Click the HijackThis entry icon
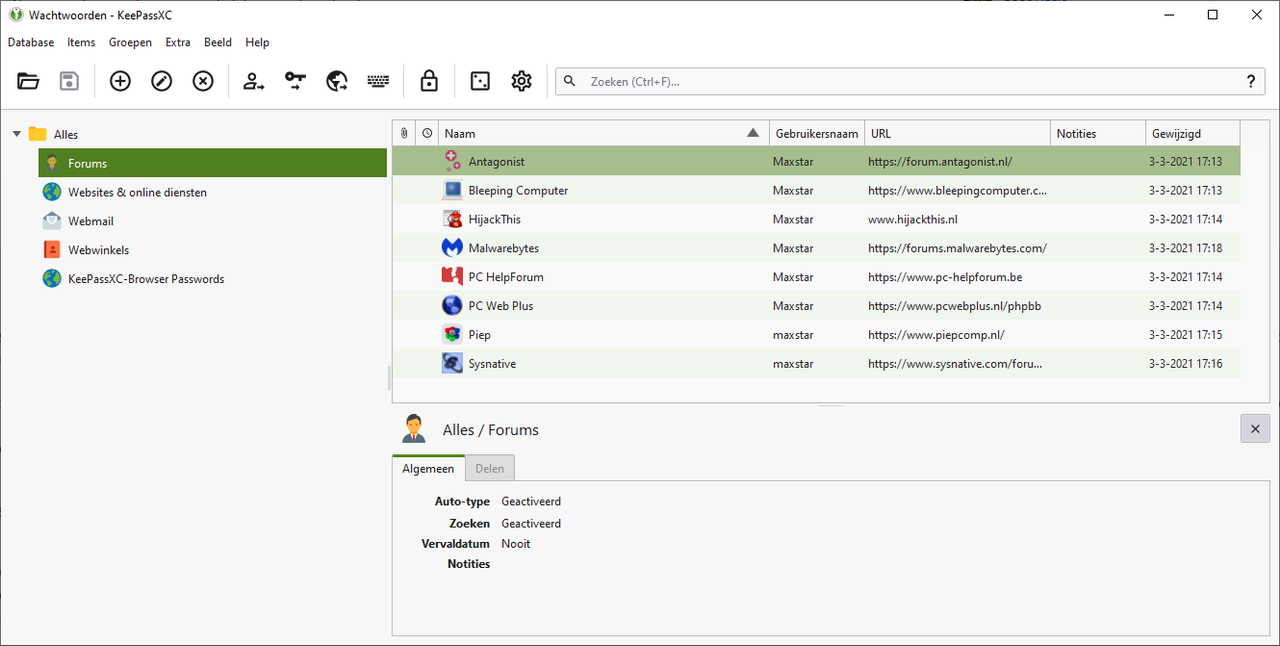 click(452, 219)
